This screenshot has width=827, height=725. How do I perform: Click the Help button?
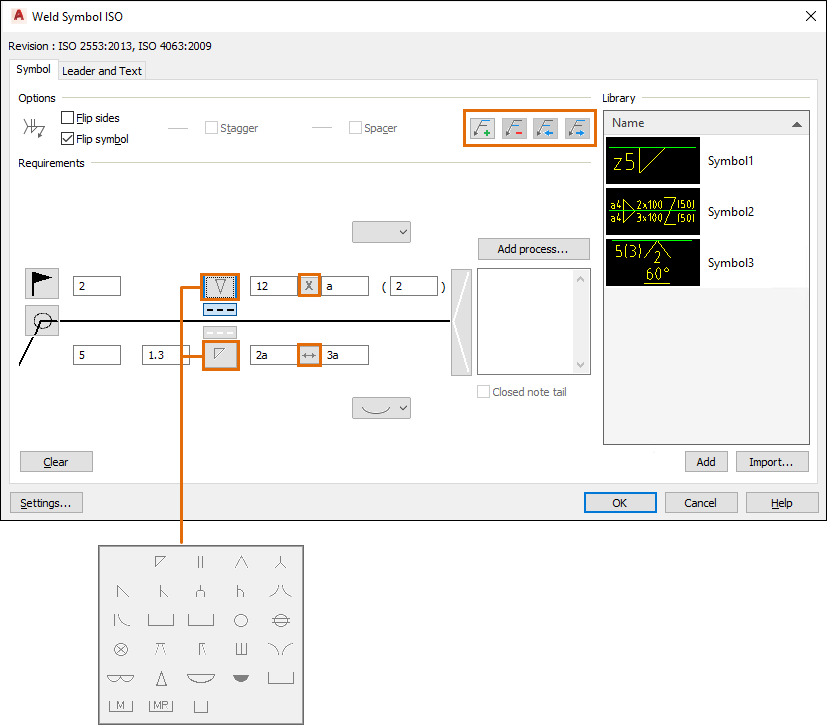point(782,503)
